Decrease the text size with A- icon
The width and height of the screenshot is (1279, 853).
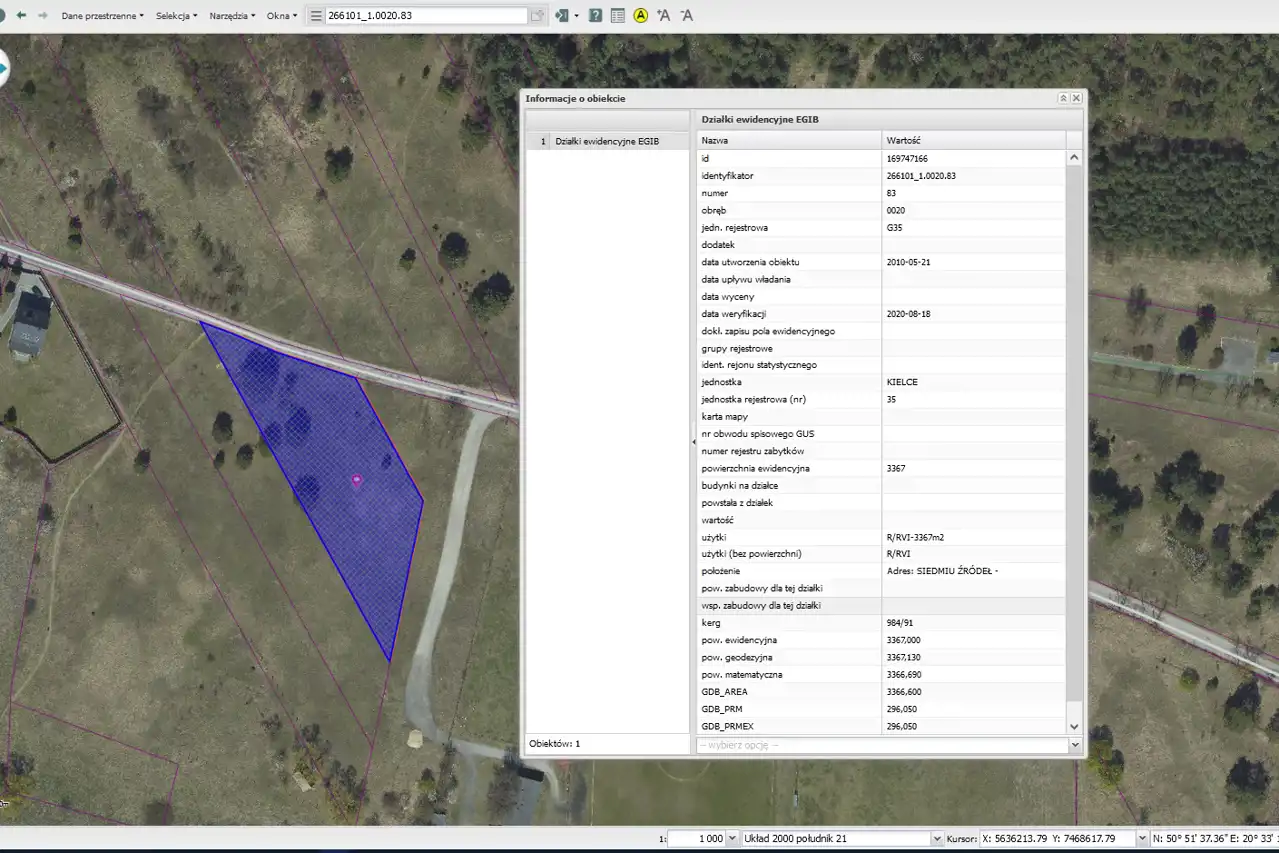coord(686,16)
